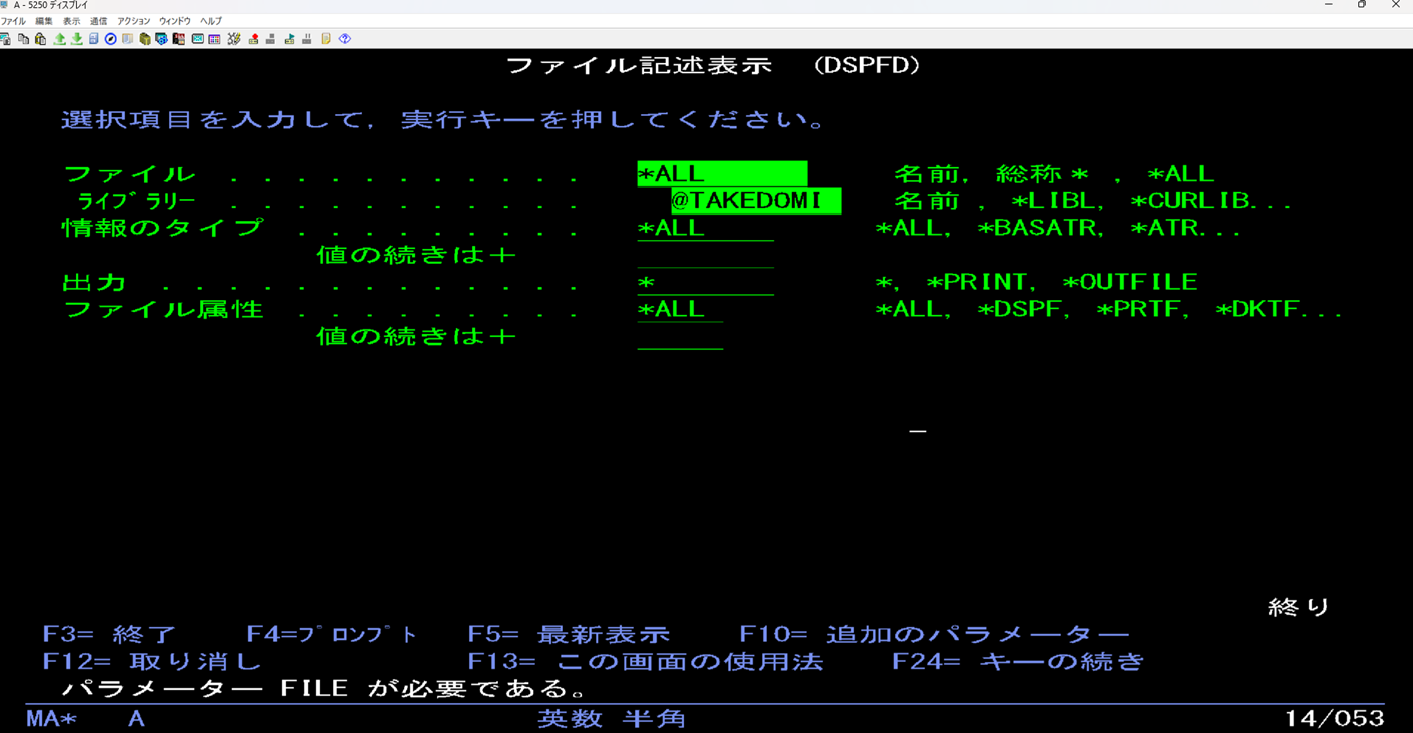Click the *ALL, *DSPF, *PRTF, *DKTF... hint text
Image resolution: width=1413 pixels, height=733 pixels.
pos(1109,309)
